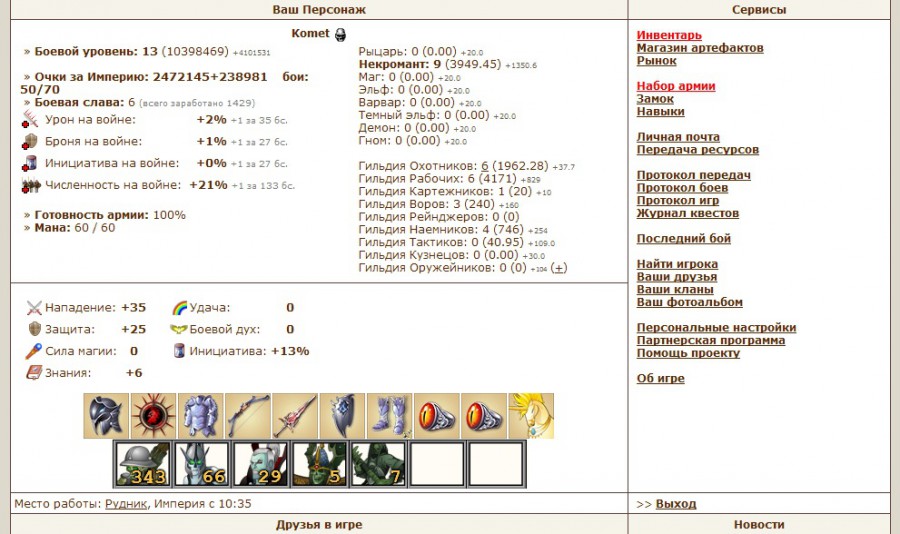Open Помощь проекту
This screenshot has width=900, height=534.
pos(688,353)
